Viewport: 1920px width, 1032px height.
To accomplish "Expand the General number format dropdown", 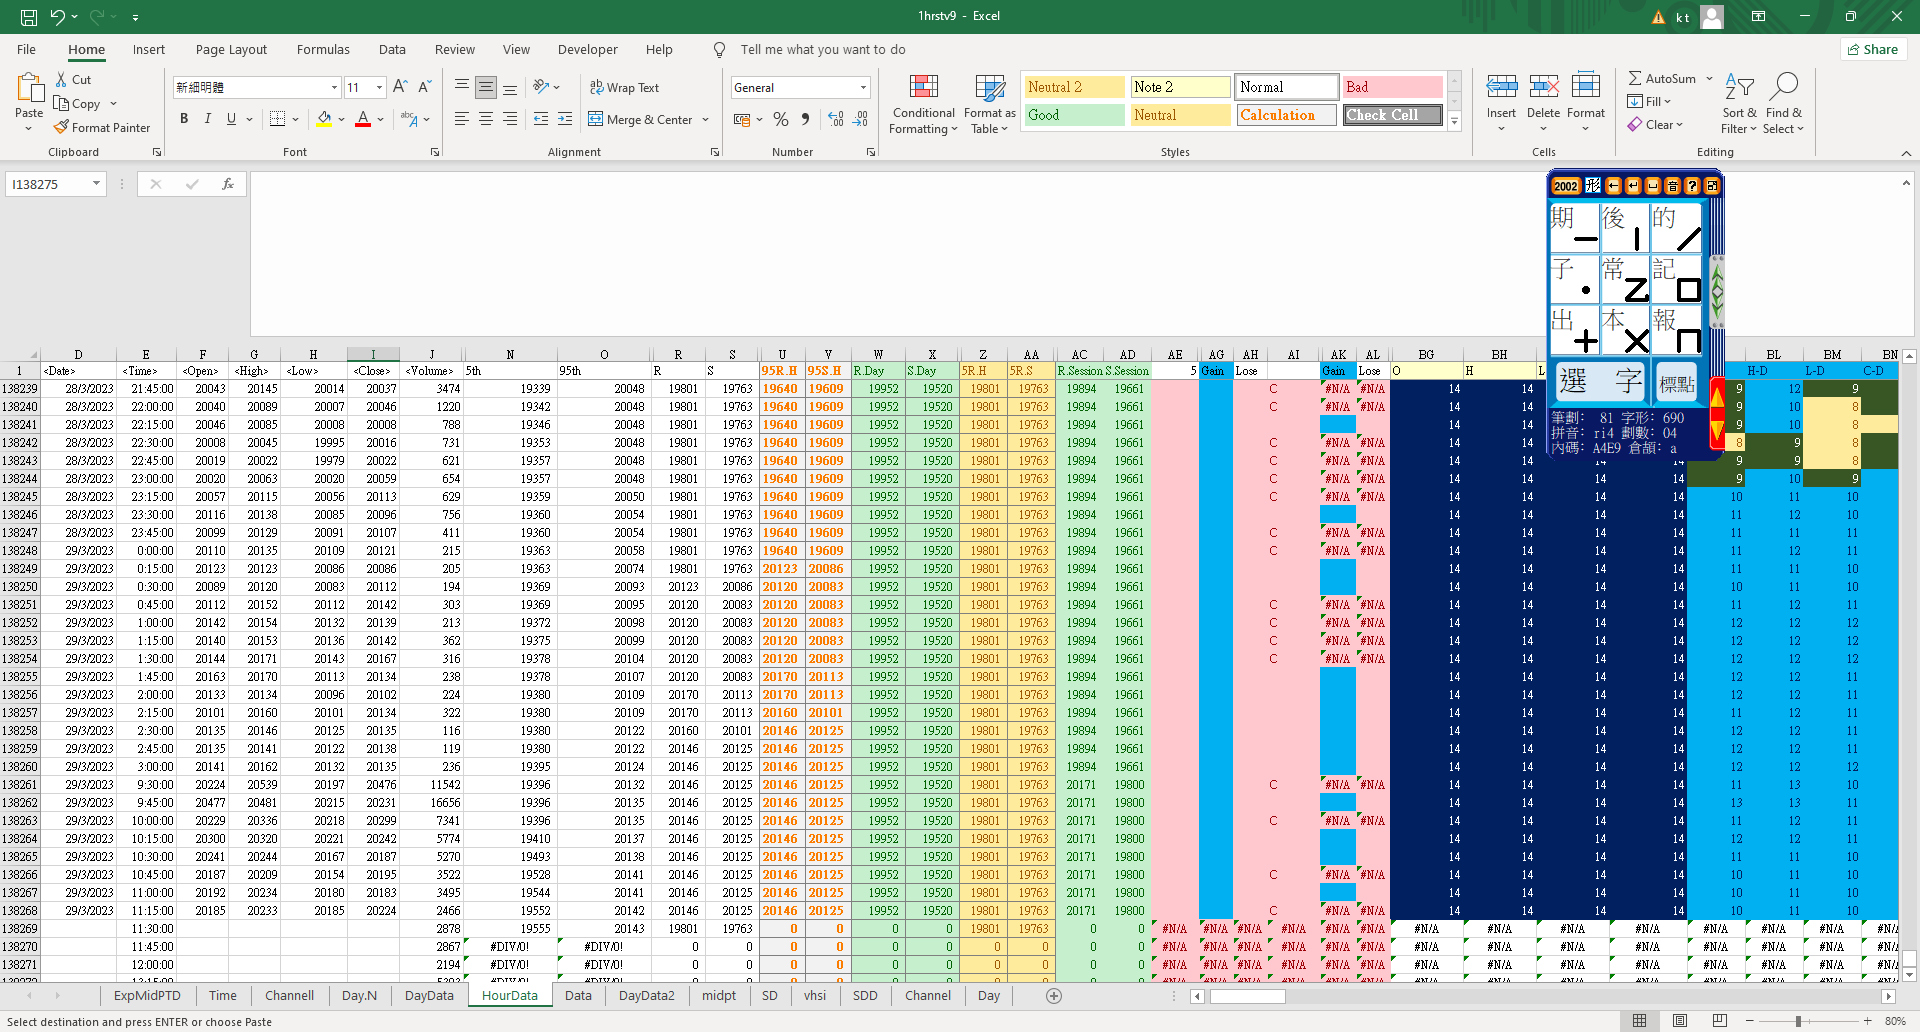I will point(863,87).
